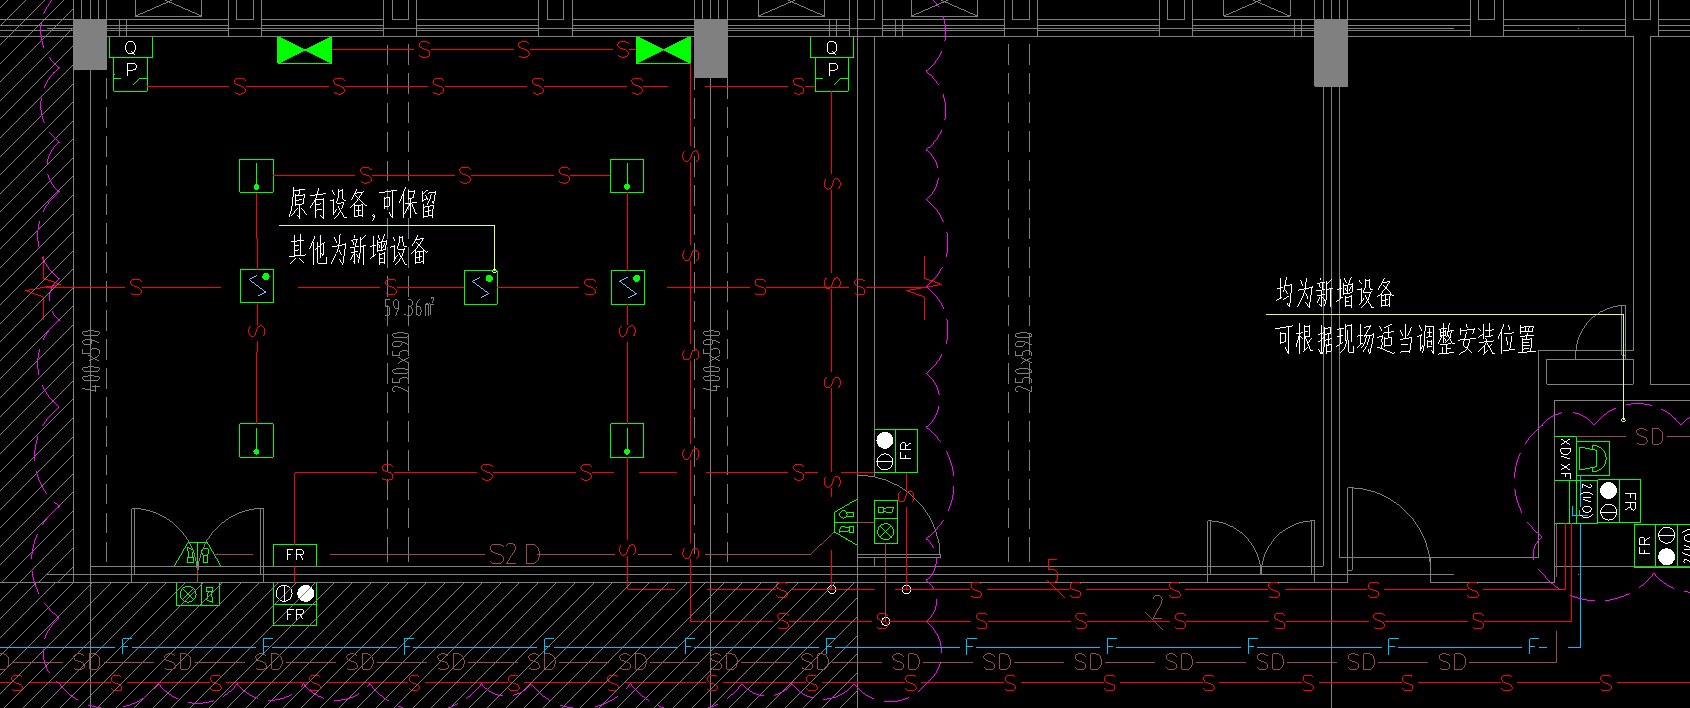Select top-left green detector symbol in left room
The width and height of the screenshot is (1690, 708).
257,176
